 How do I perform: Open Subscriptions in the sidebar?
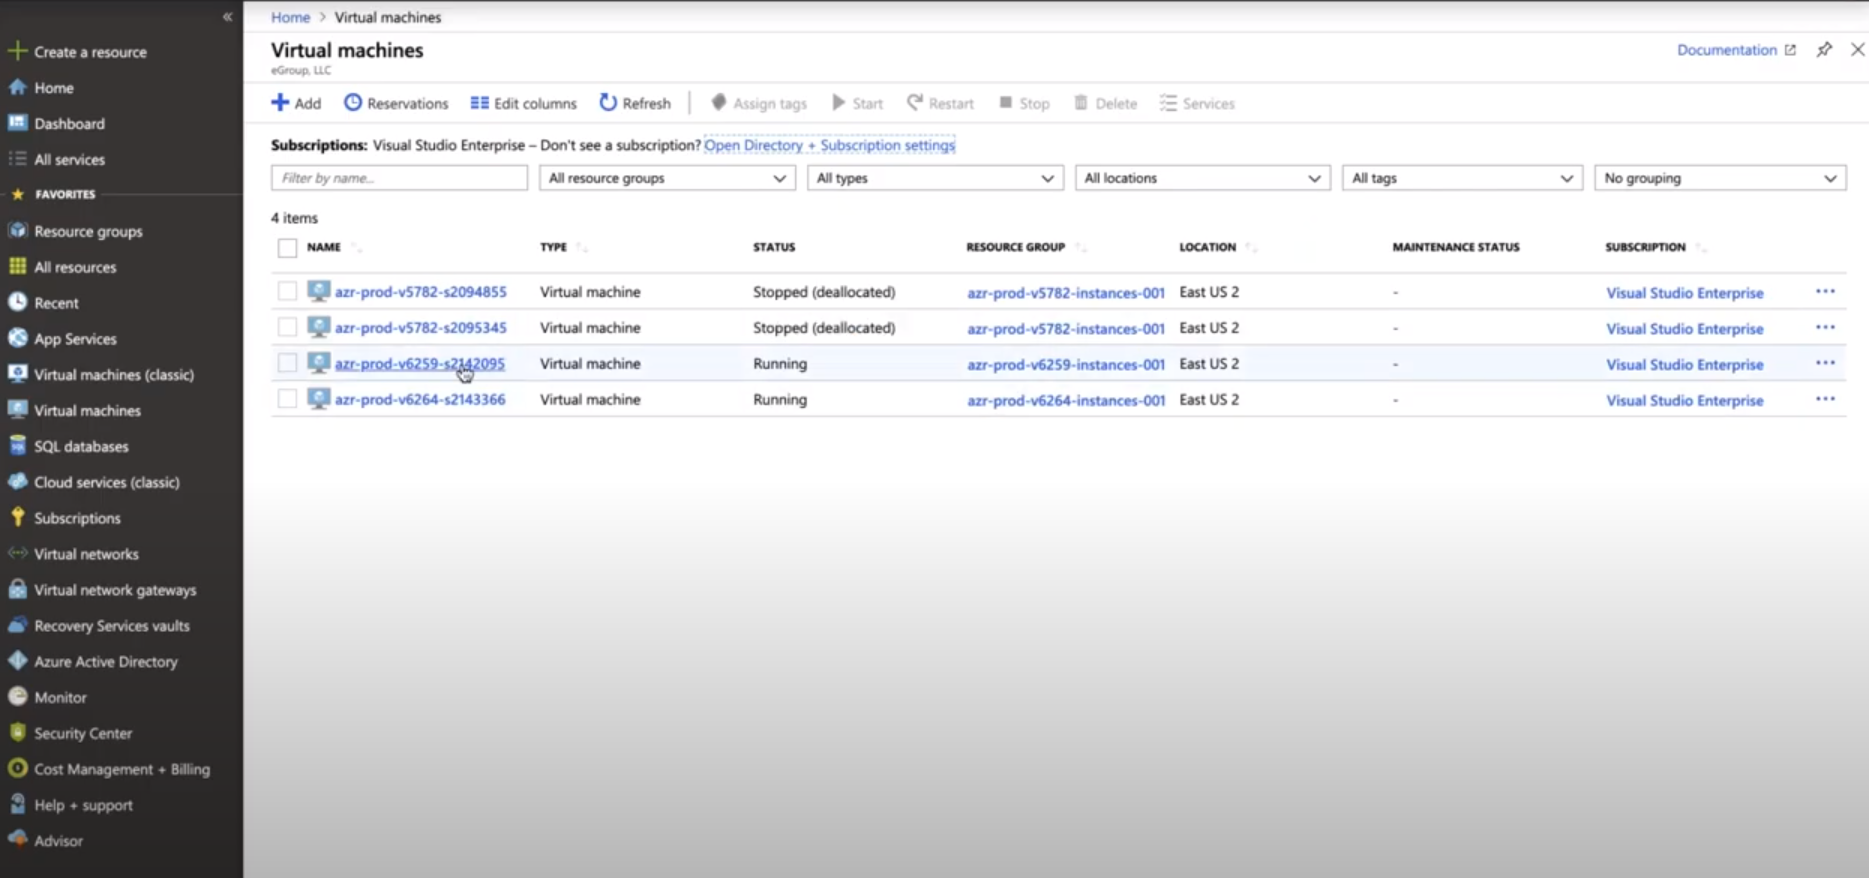tap(77, 518)
